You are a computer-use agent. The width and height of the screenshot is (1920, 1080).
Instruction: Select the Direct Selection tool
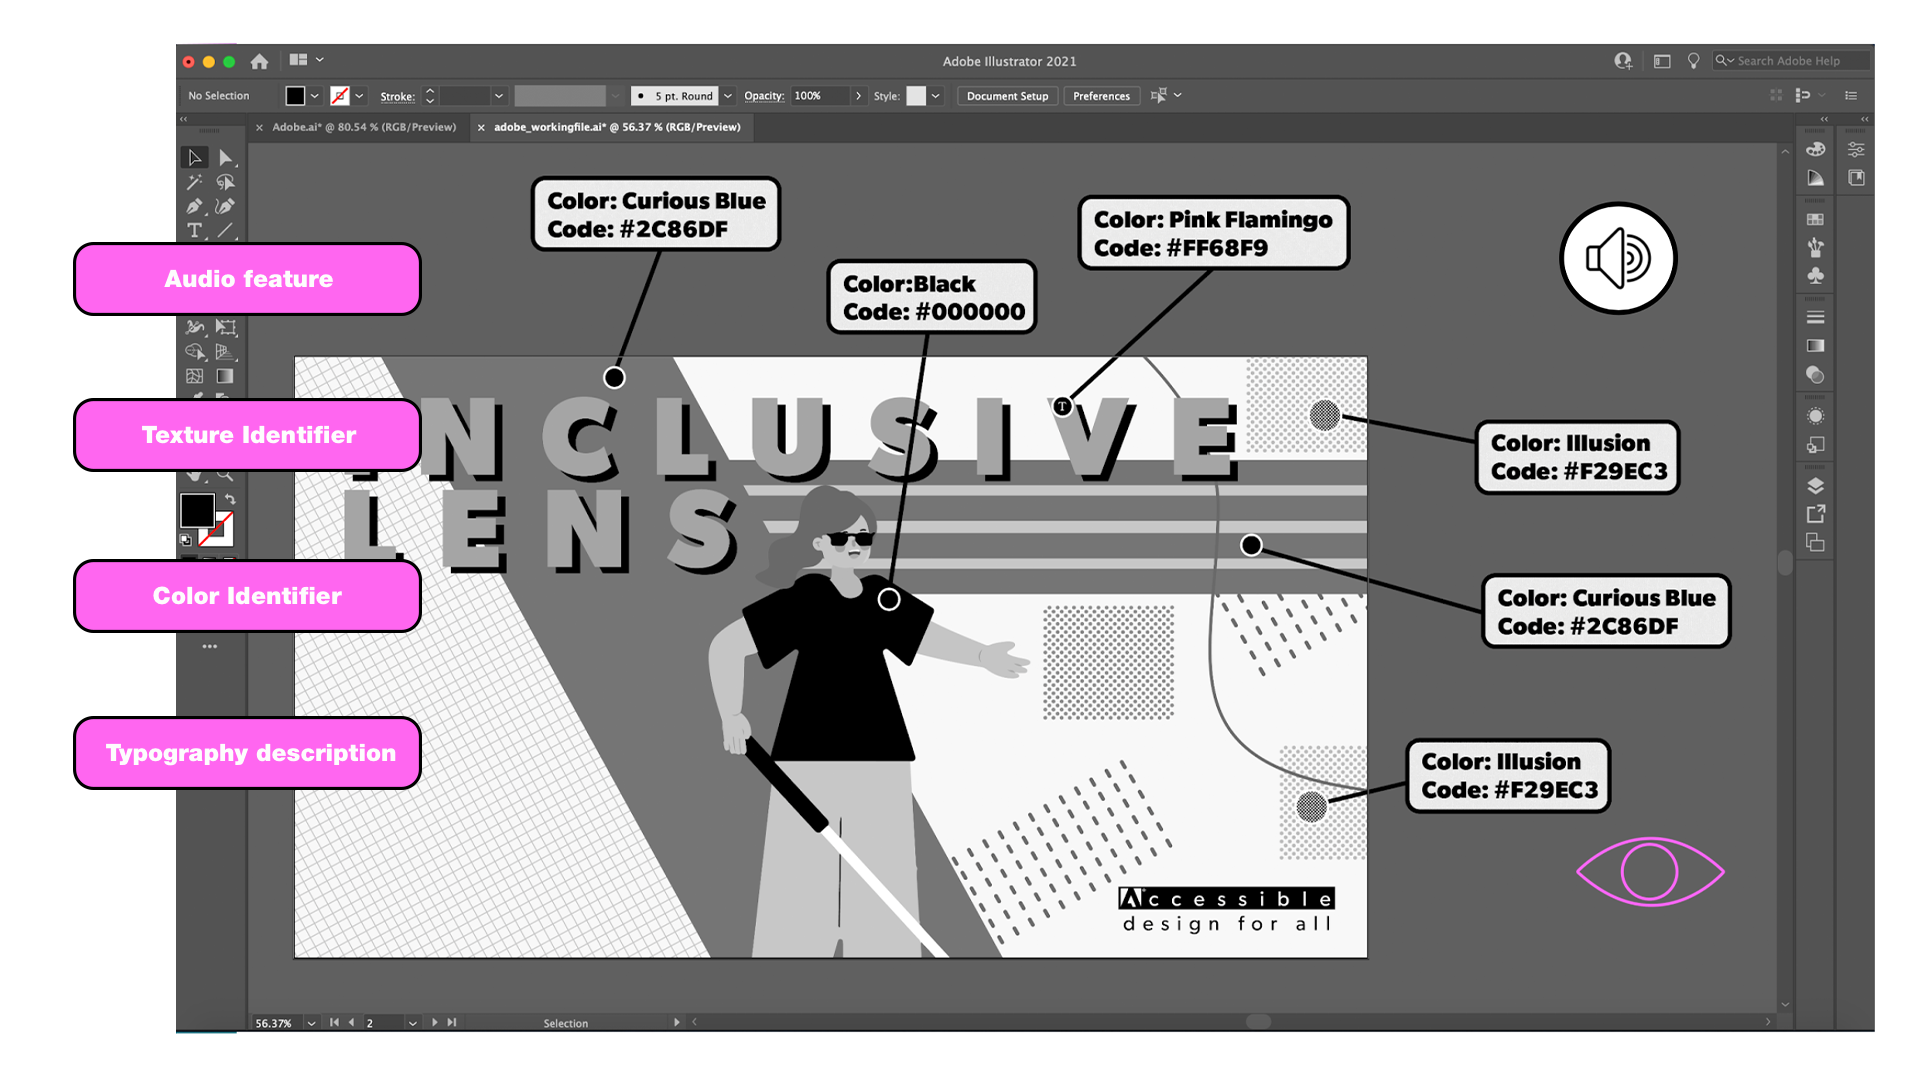point(226,158)
